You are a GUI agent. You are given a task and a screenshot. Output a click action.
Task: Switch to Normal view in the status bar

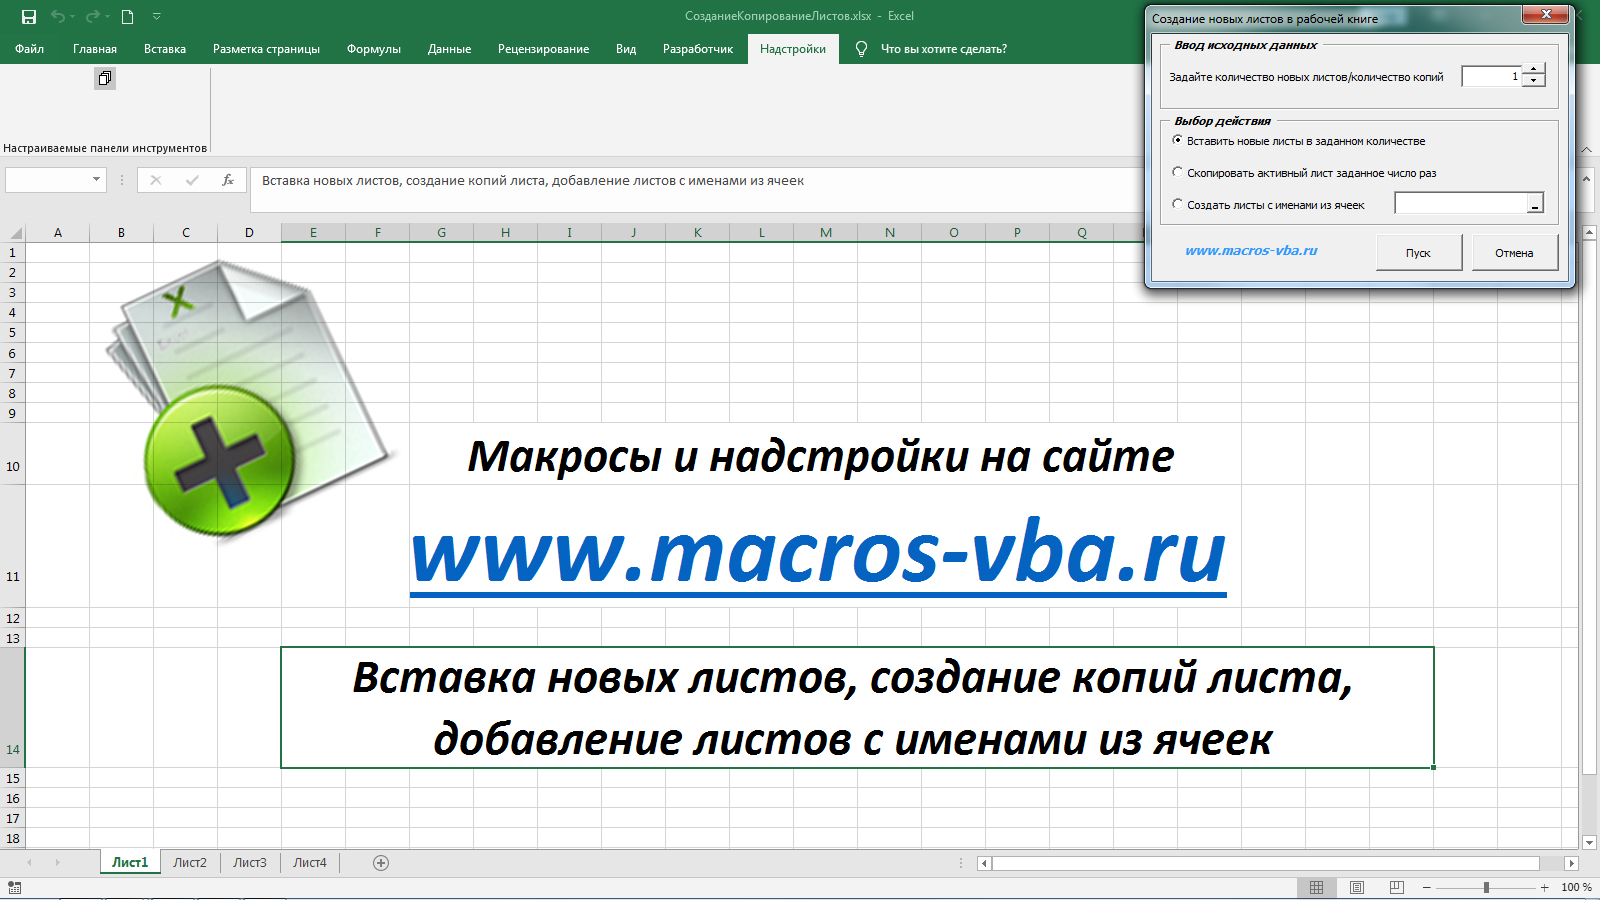1314,886
